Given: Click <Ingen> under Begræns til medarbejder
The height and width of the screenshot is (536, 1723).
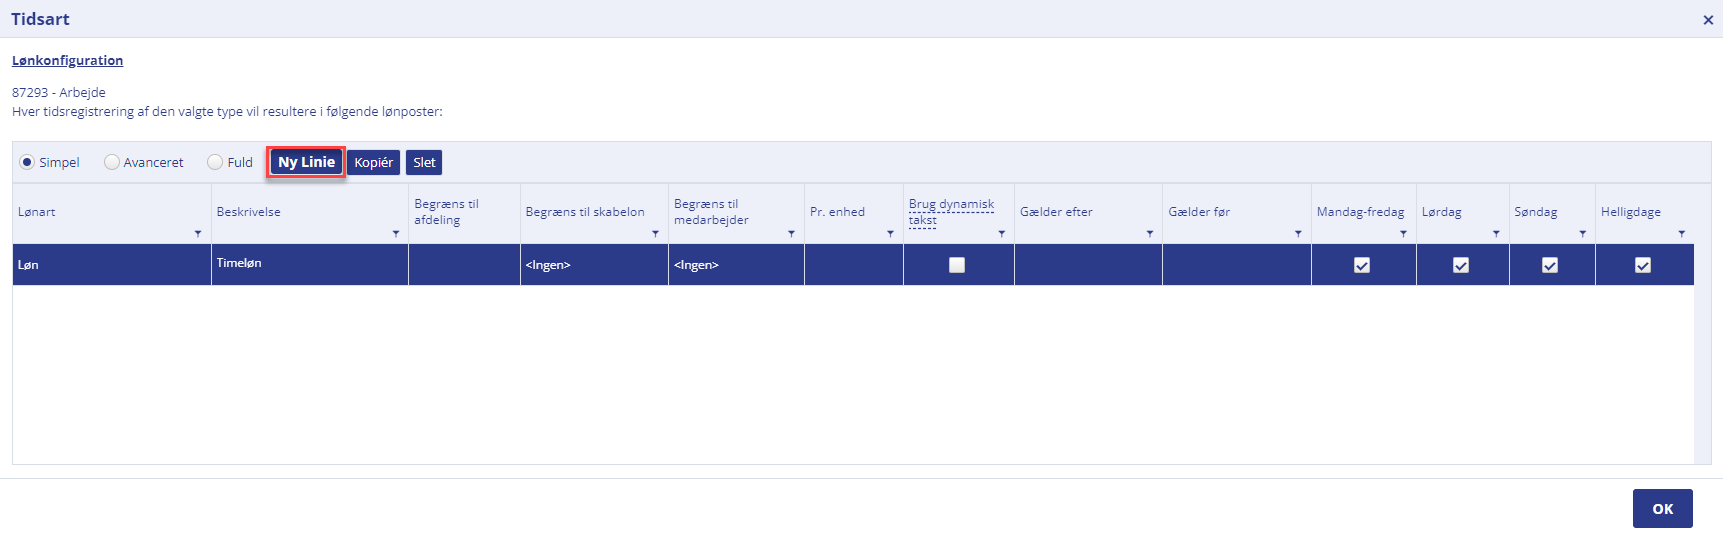Looking at the screenshot, I should click(736, 265).
